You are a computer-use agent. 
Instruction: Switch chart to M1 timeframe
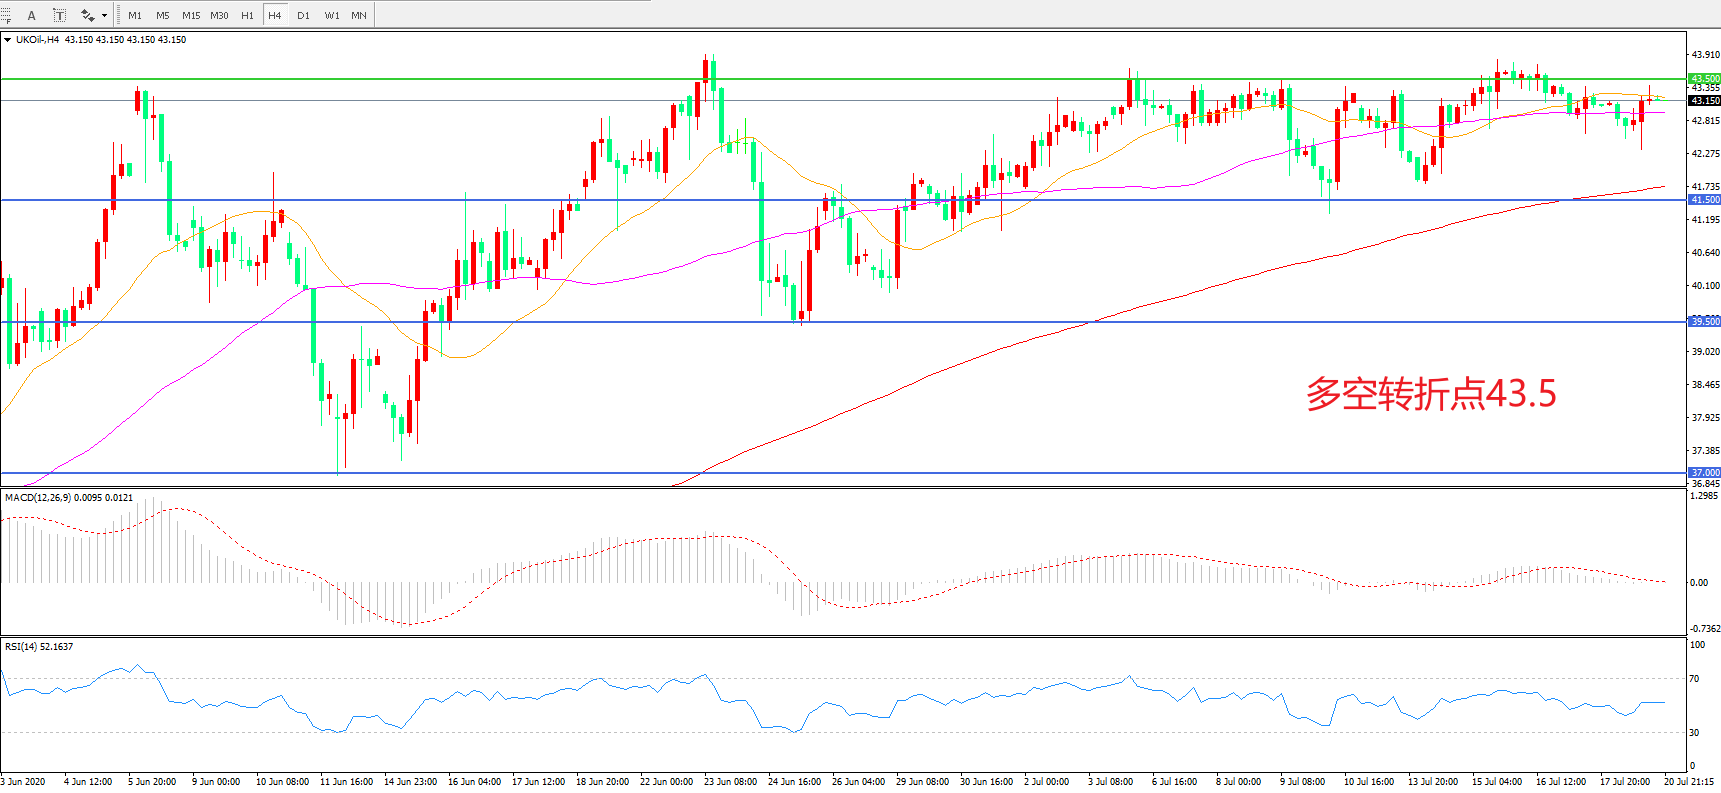135,15
